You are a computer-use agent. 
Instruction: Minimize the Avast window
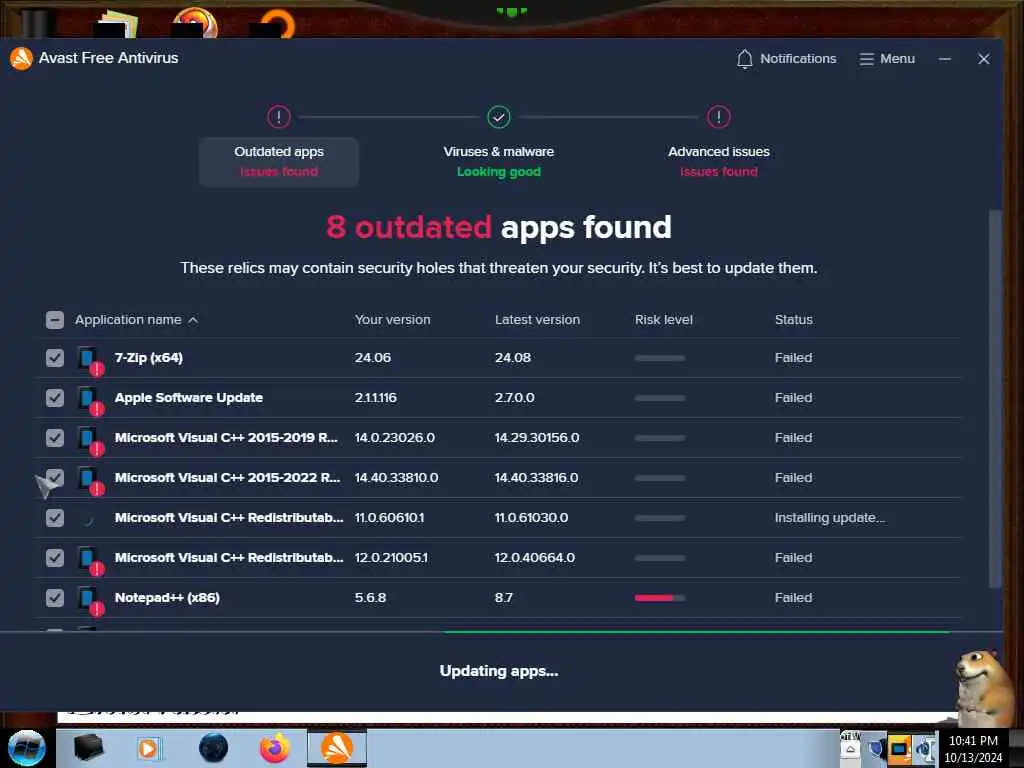pos(944,59)
